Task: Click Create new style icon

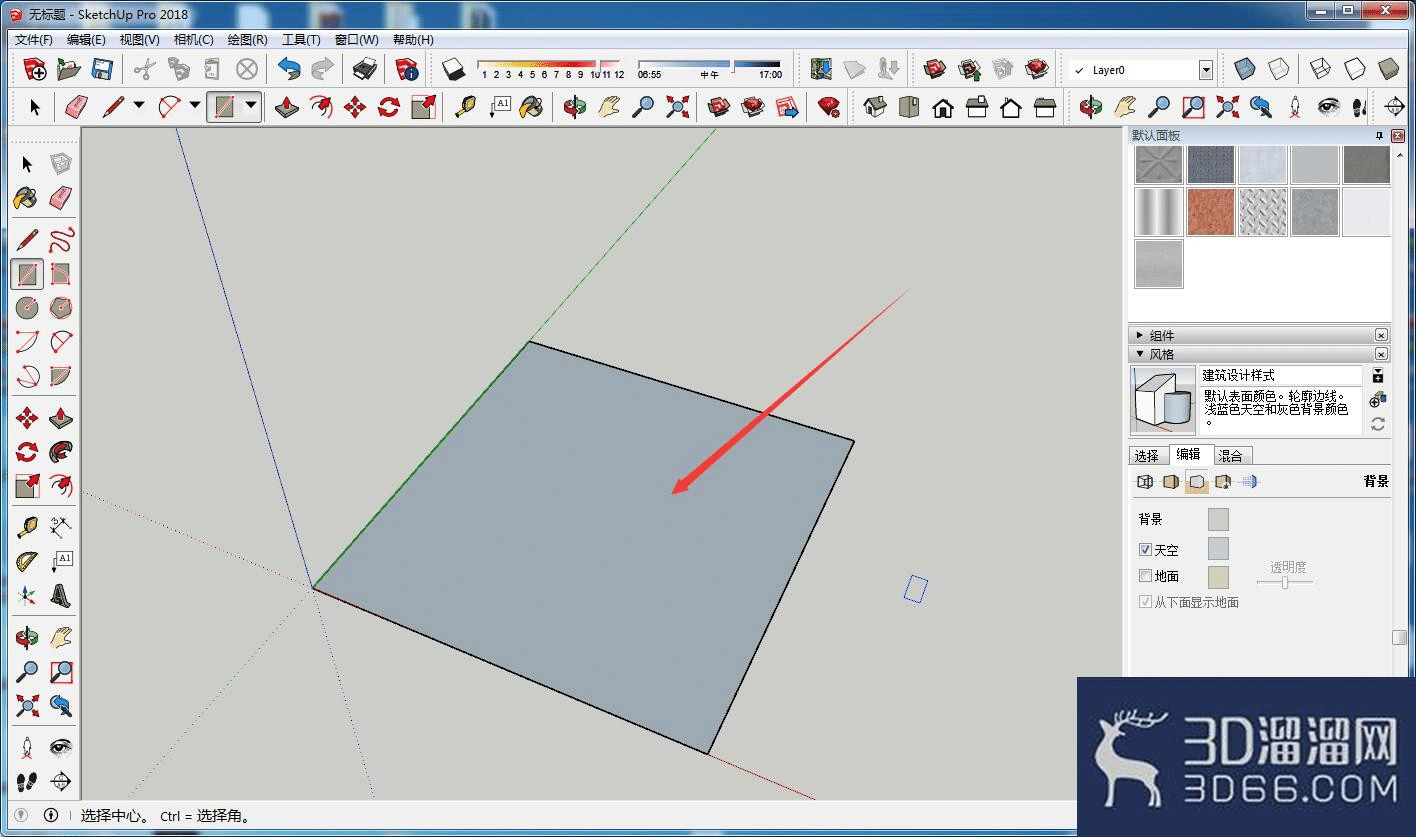Action: pyautogui.click(x=1378, y=399)
